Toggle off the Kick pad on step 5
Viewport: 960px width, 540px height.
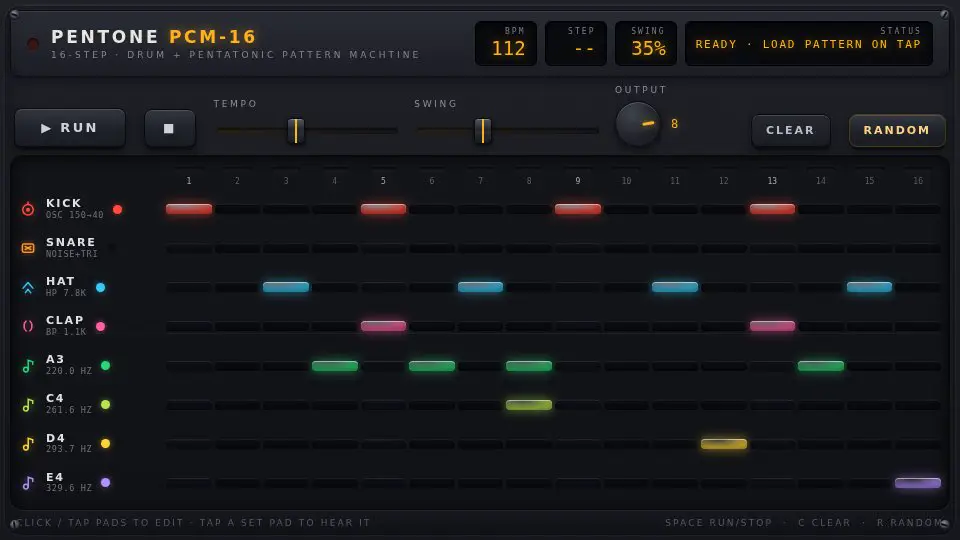(x=383, y=209)
